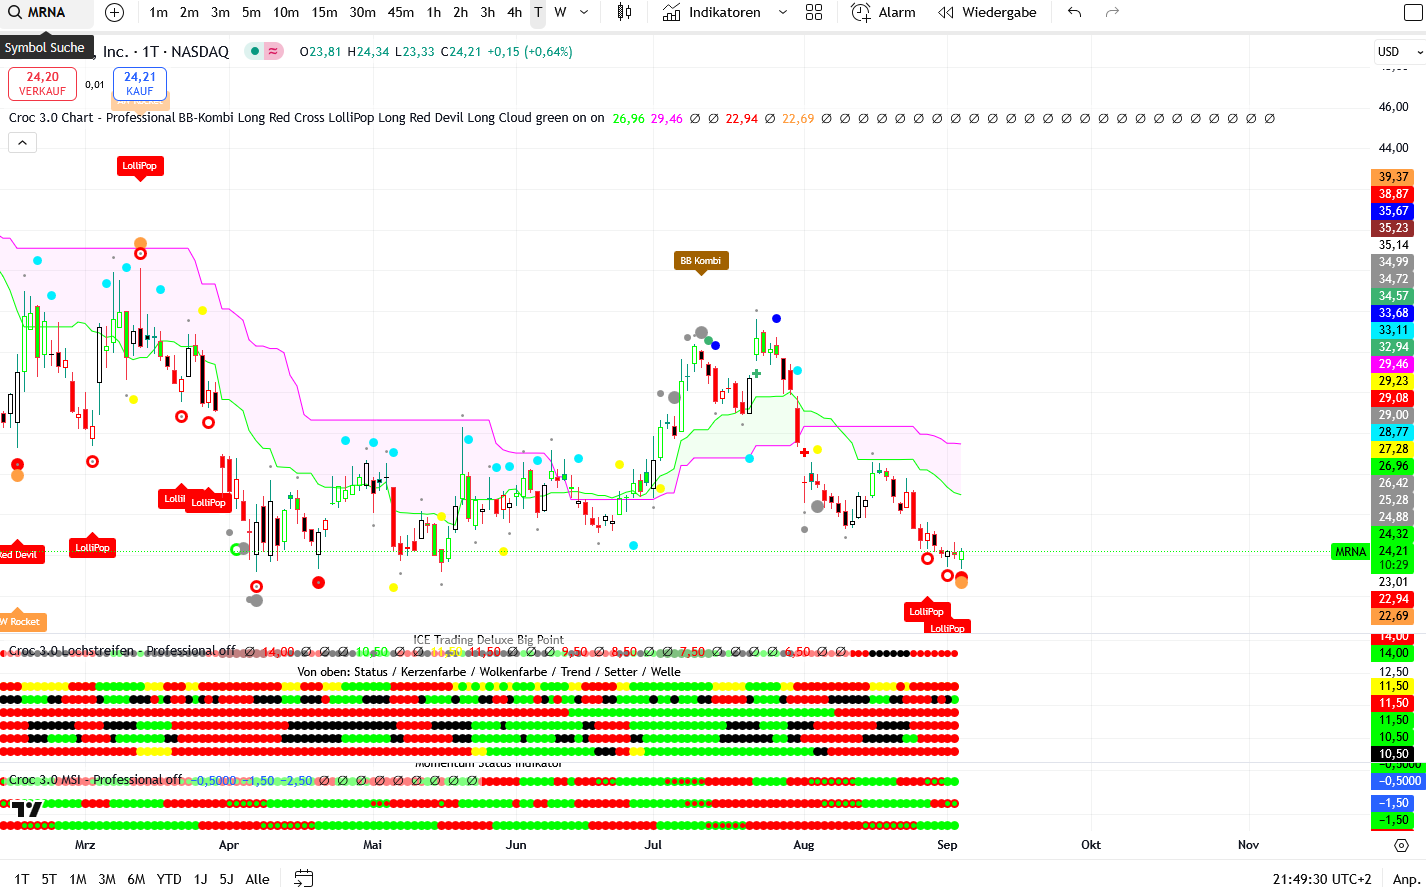Create an Alarm from the toolbar
Screen dimensions: 1426x887
[883, 13]
